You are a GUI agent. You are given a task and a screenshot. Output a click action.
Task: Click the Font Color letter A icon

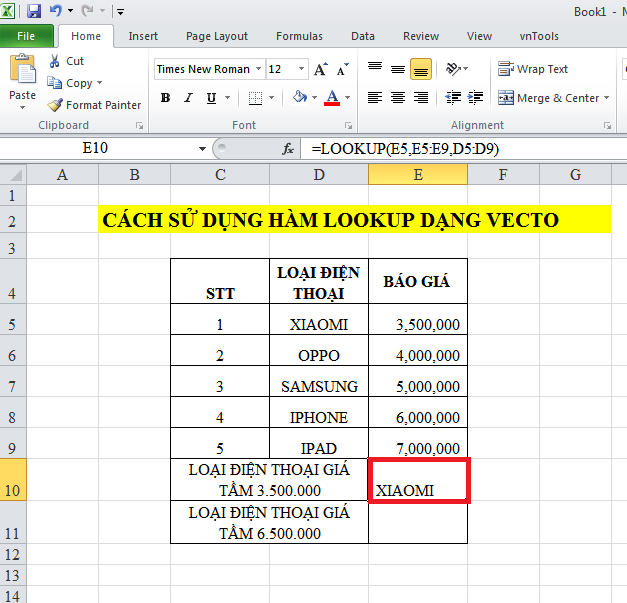pyautogui.click(x=332, y=98)
